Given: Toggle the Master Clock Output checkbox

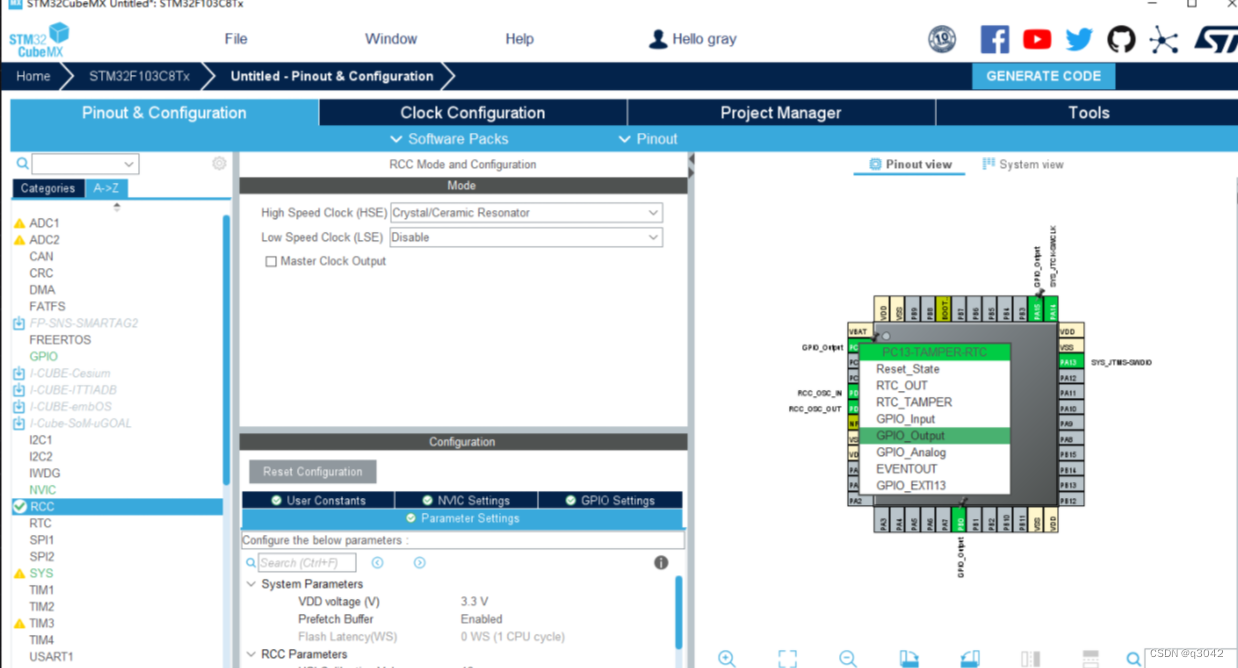Looking at the screenshot, I should (271, 262).
